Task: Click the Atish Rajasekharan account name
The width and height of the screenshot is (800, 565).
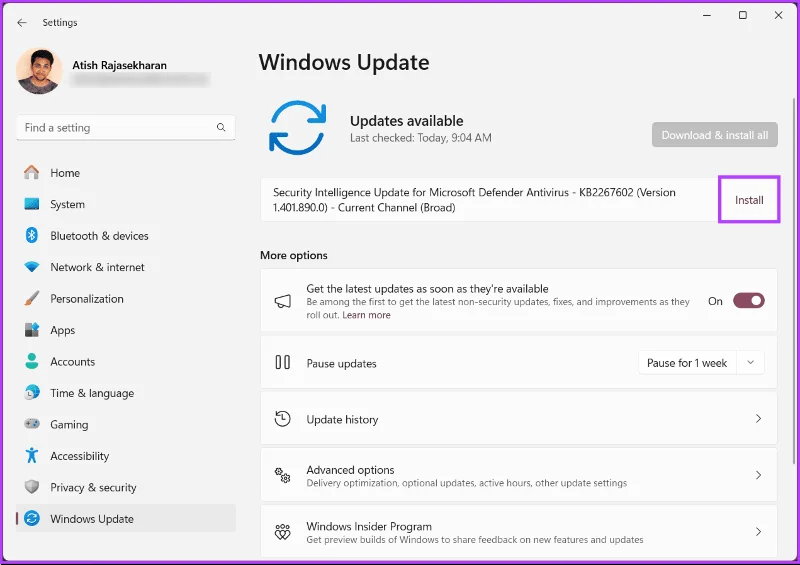Action: click(x=119, y=65)
